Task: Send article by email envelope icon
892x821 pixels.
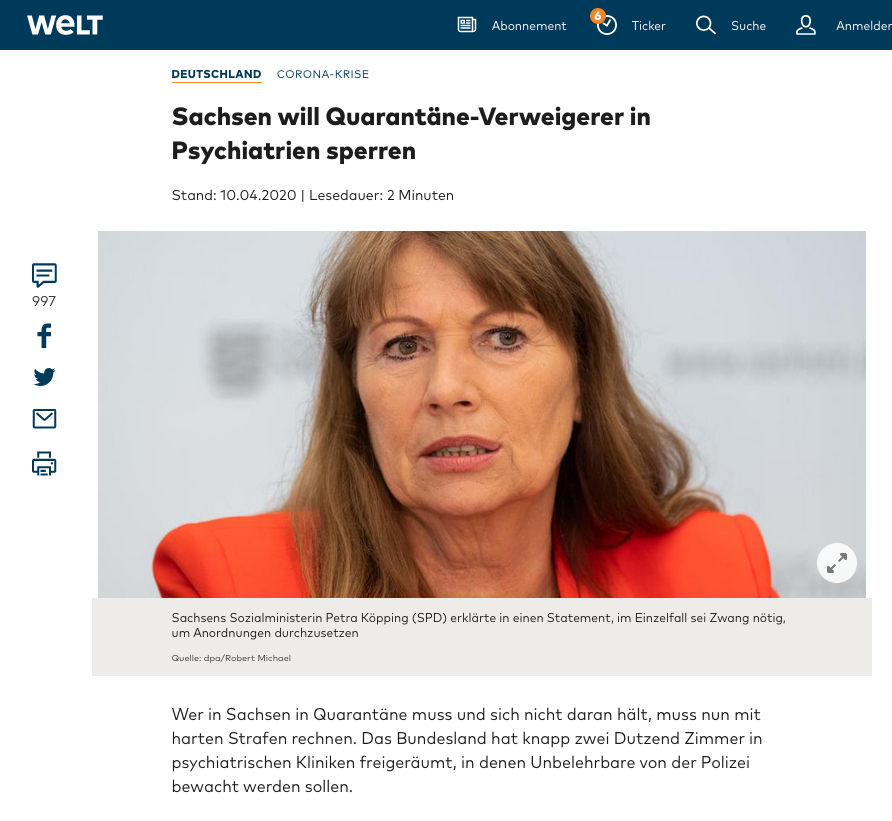Action: point(44,419)
